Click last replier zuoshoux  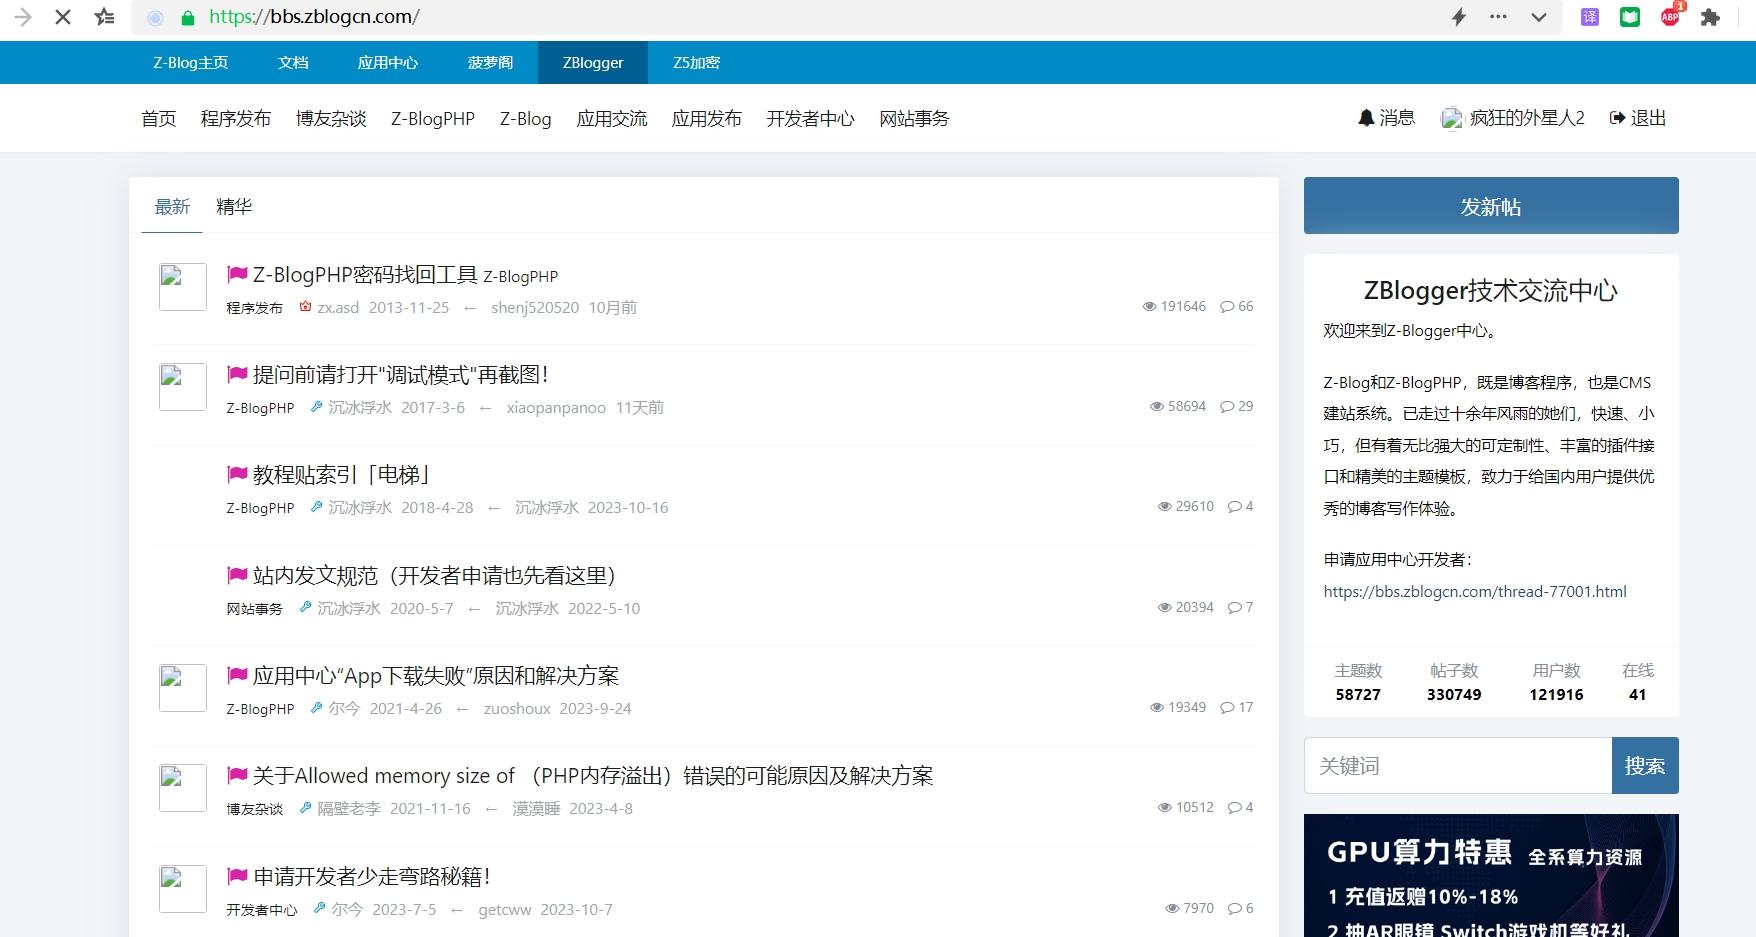517,709
